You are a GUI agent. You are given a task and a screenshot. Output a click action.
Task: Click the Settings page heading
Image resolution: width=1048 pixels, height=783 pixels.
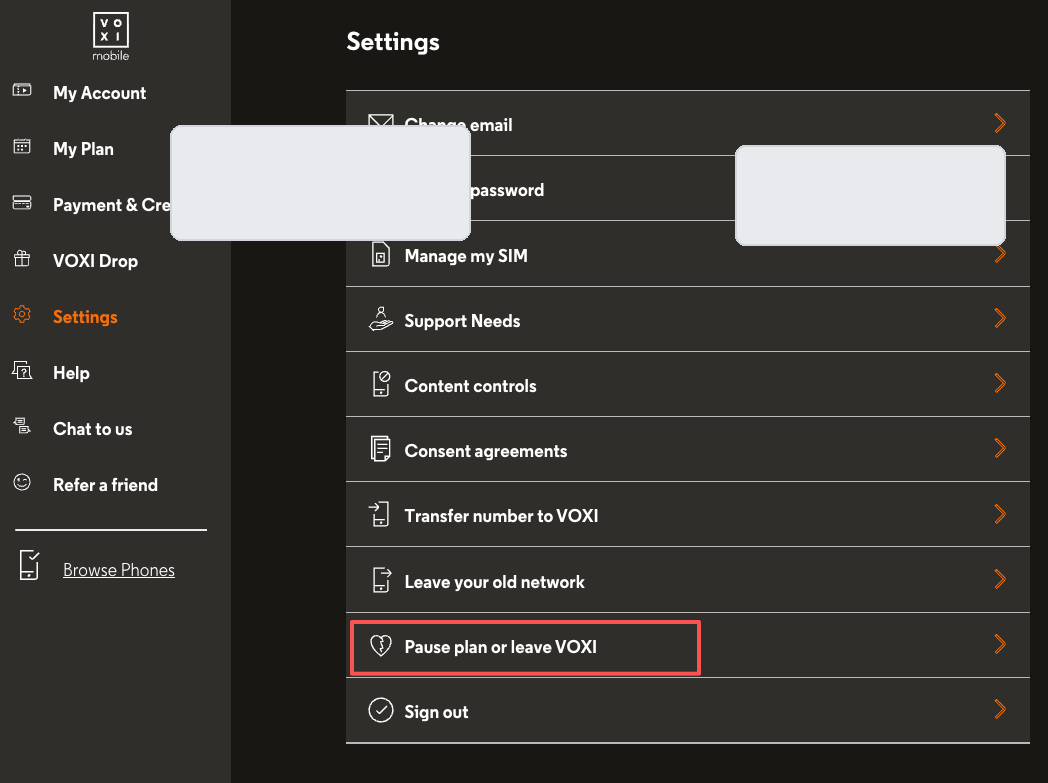pos(393,42)
